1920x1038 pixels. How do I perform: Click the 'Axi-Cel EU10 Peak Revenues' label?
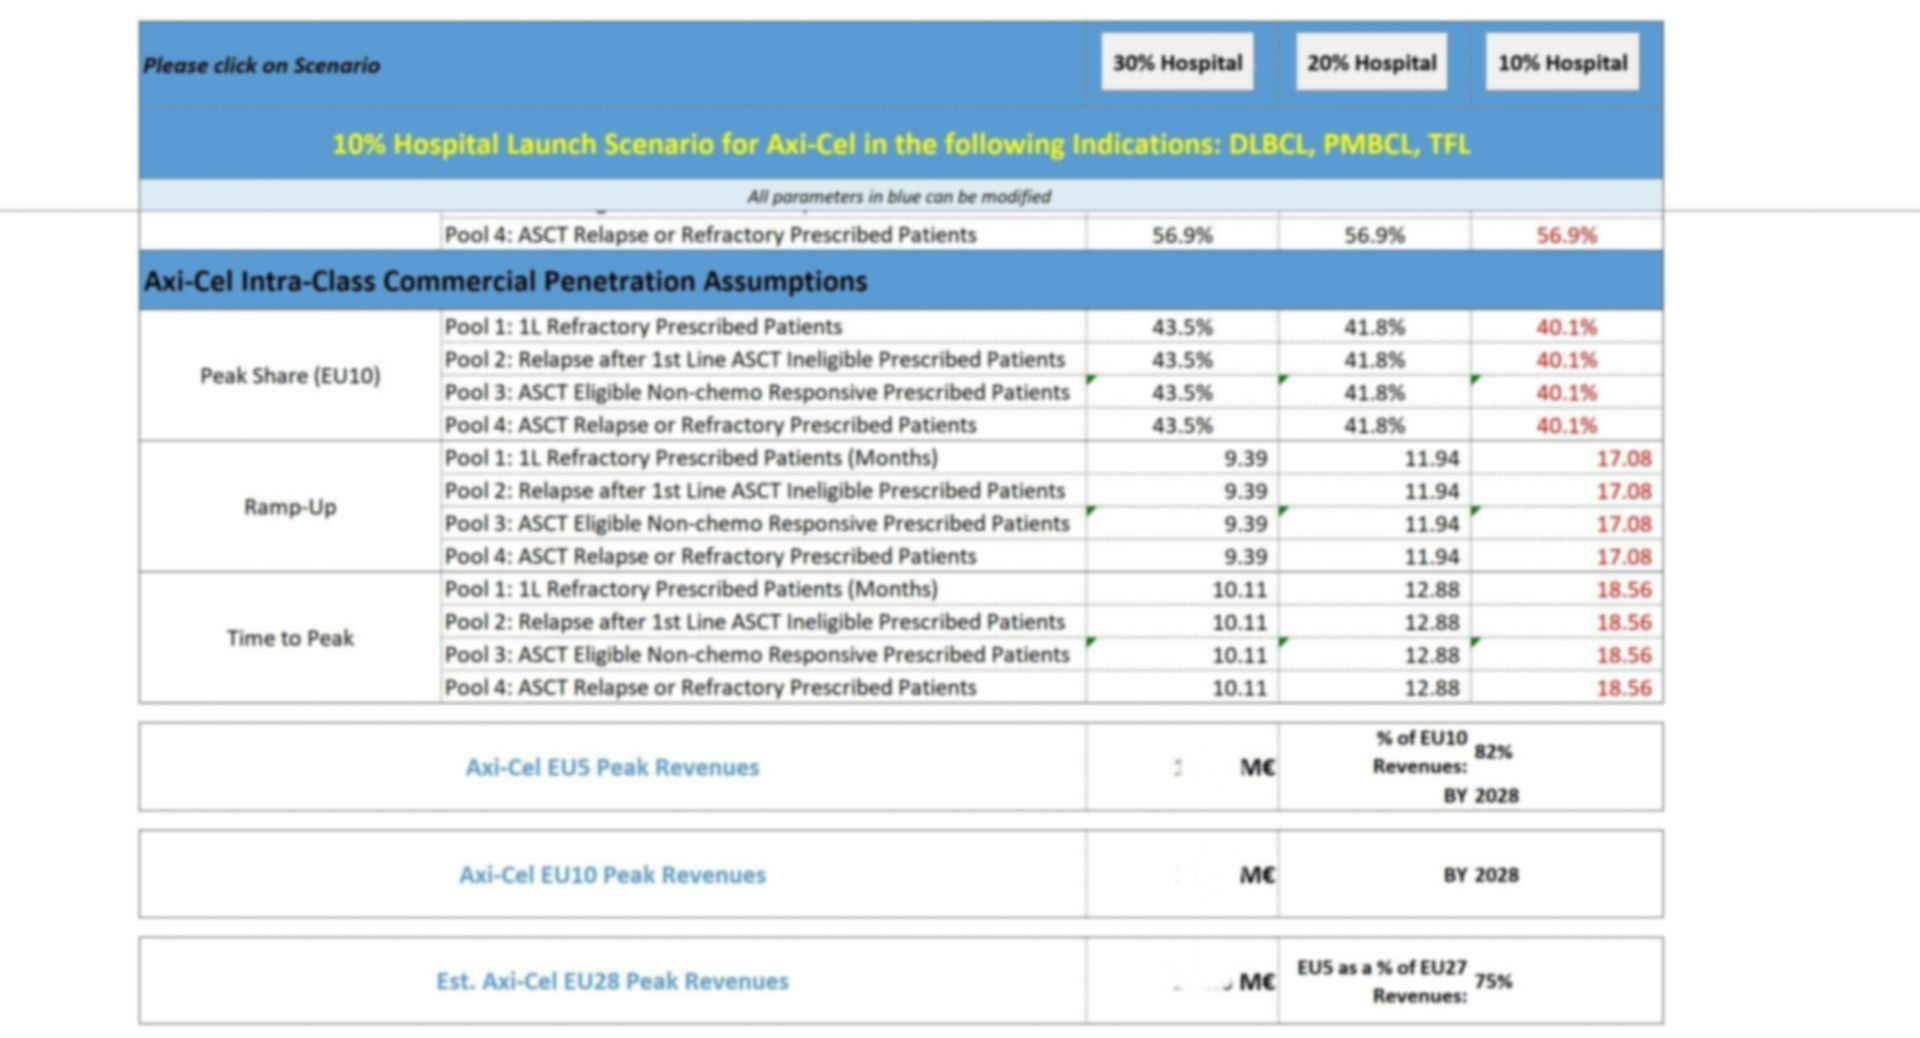pyautogui.click(x=612, y=875)
